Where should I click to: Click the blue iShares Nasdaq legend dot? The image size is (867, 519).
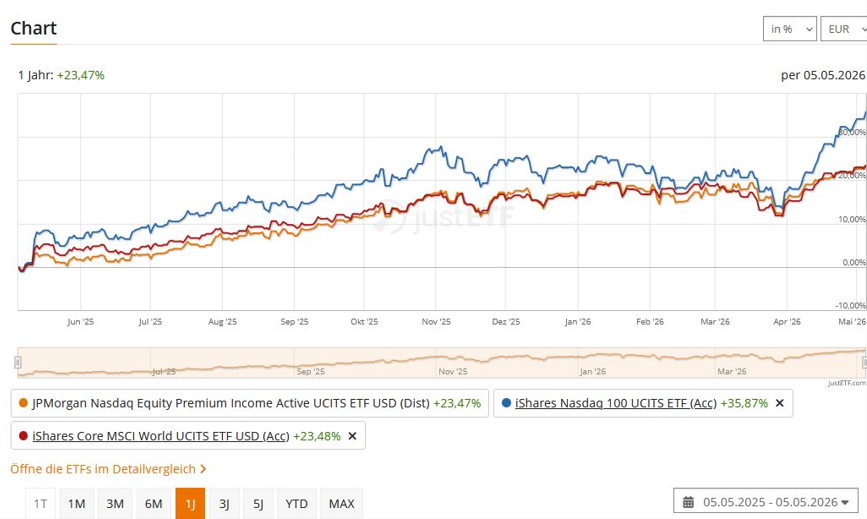506,403
